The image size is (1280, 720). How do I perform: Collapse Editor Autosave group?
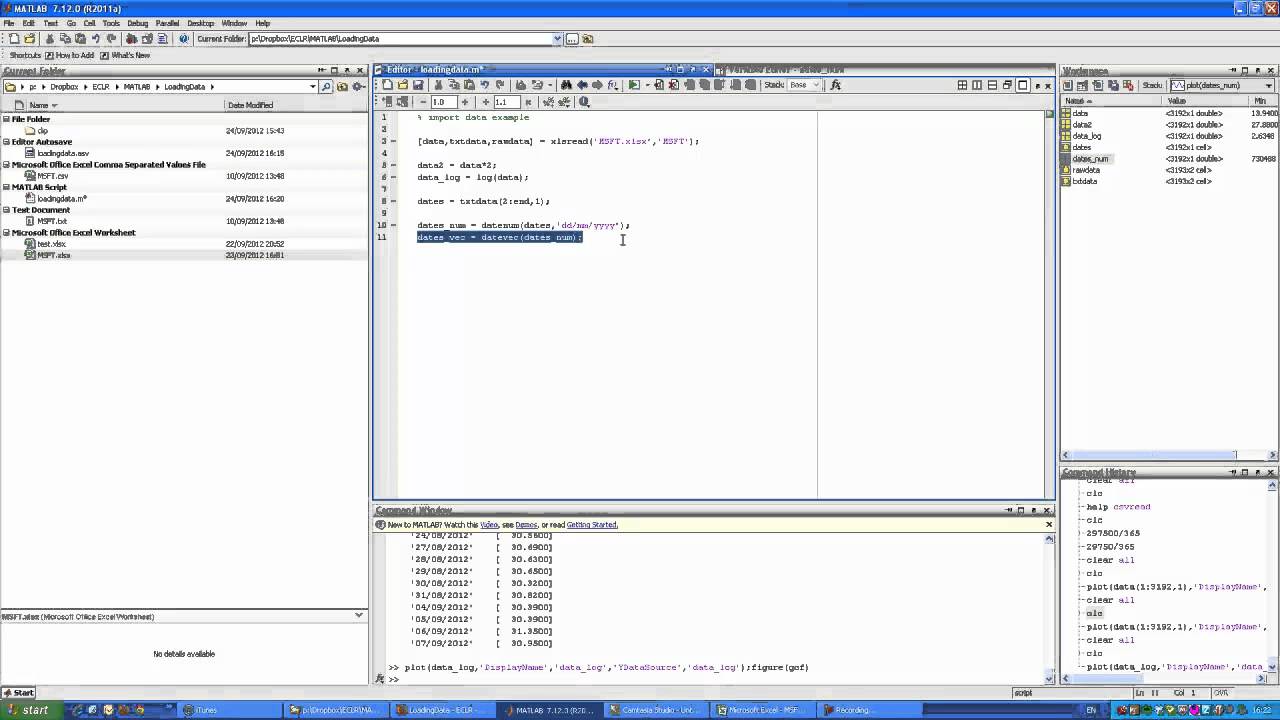pos(6,142)
